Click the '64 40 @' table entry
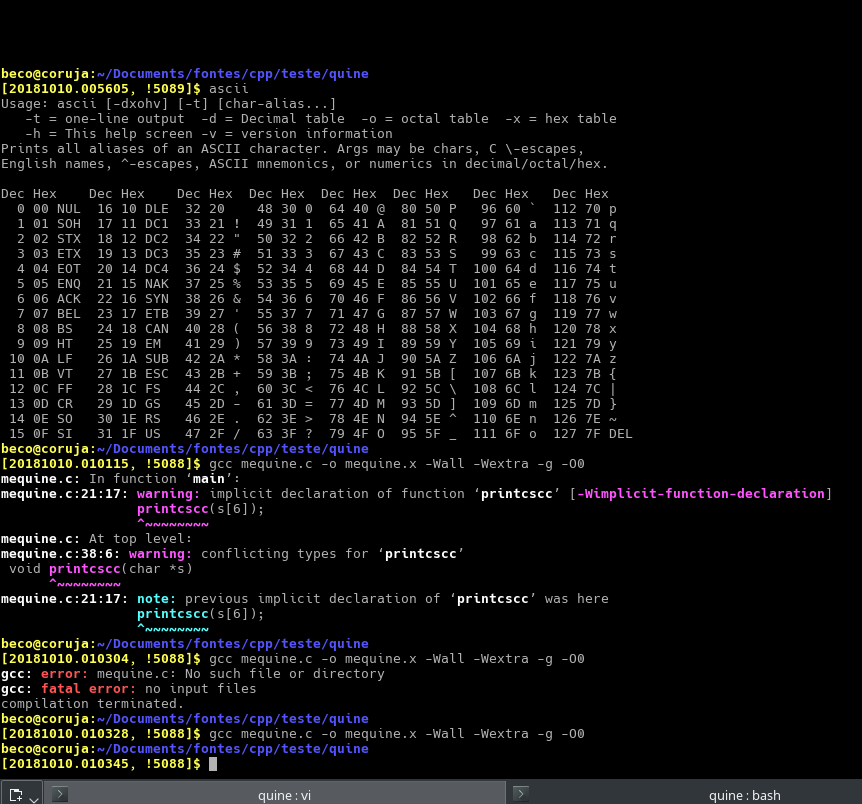This screenshot has height=804, width=862. click(357, 209)
